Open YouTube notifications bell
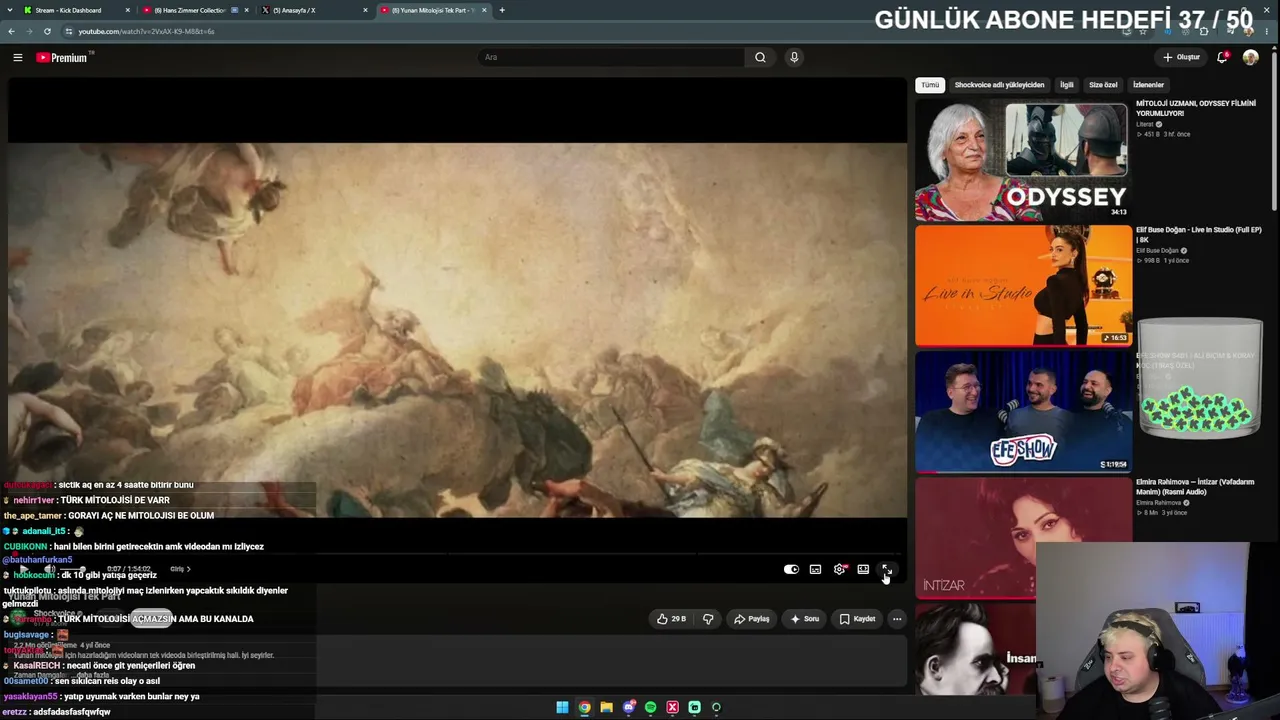The image size is (1280, 720). point(1222,57)
